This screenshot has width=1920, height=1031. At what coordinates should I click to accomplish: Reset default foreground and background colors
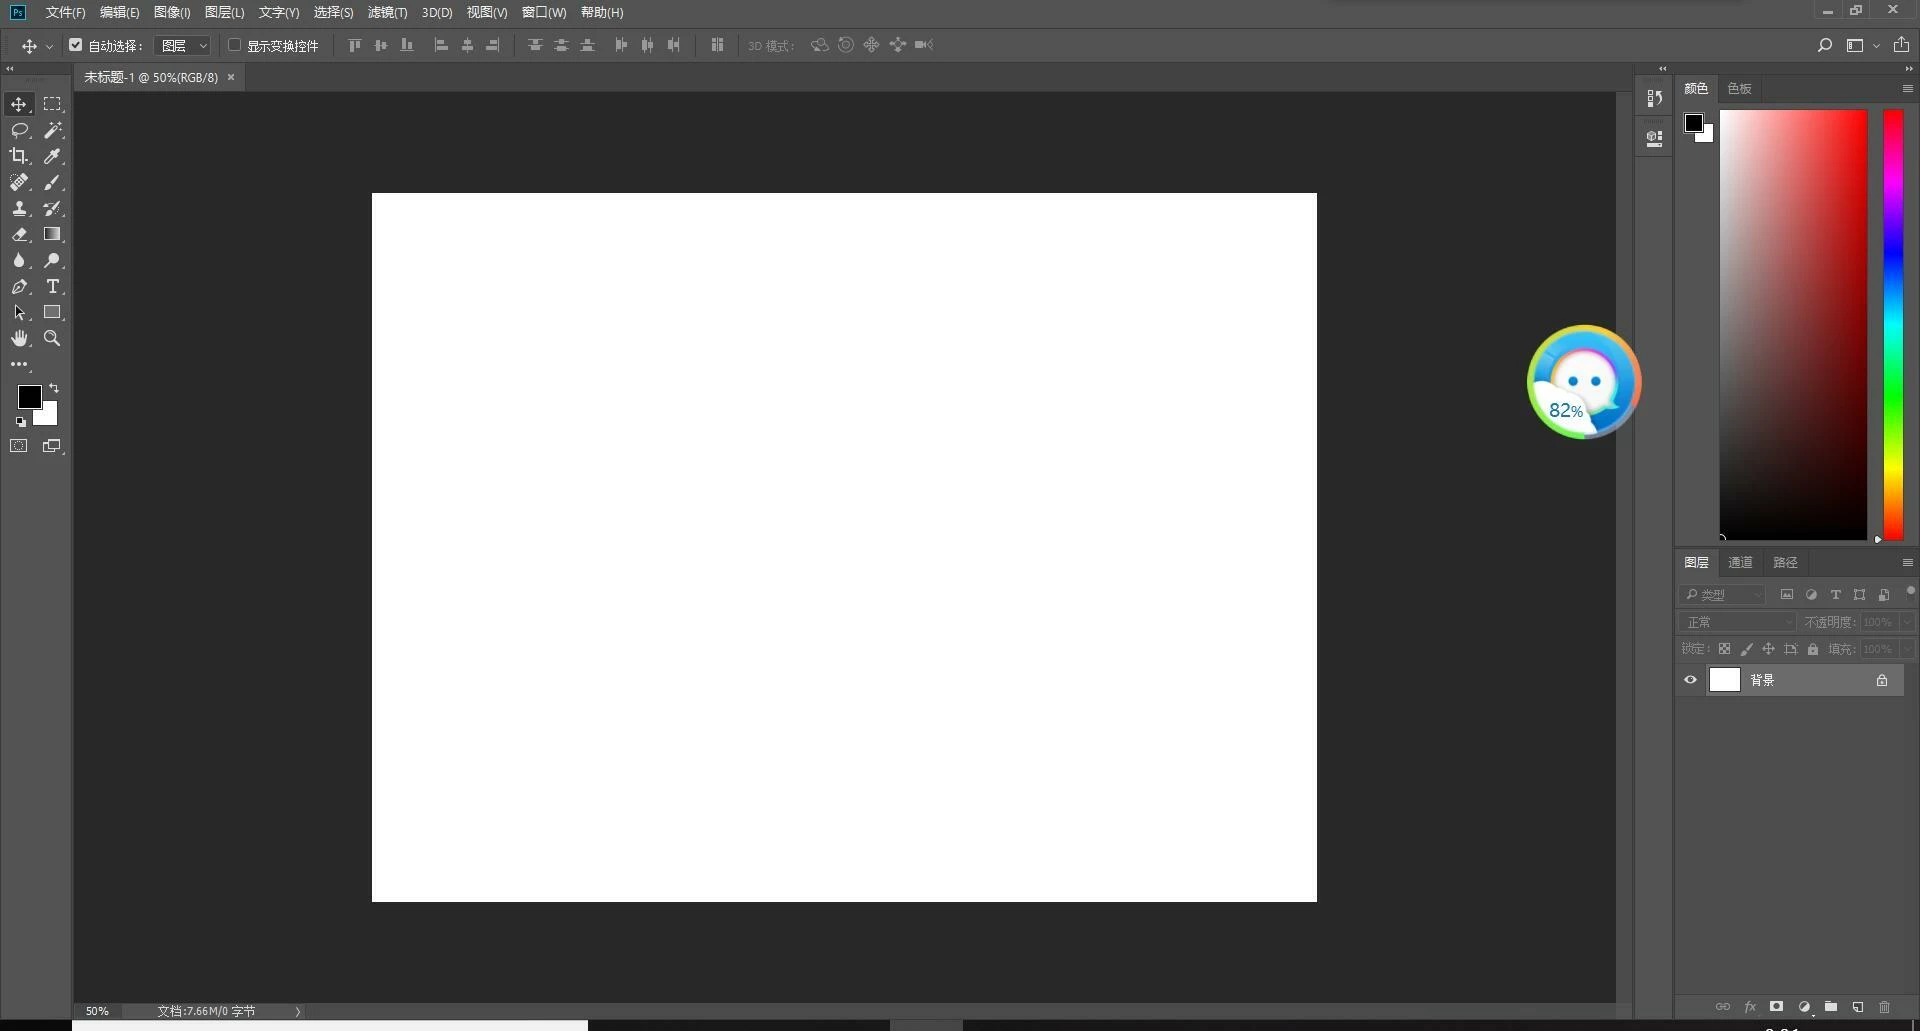pos(20,422)
